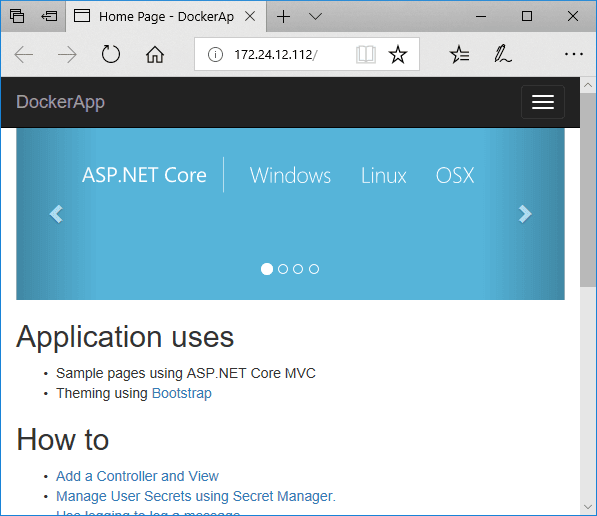597x516 pixels.
Task: Add notes with the pen icon
Action: pyautogui.click(x=503, y=54)
